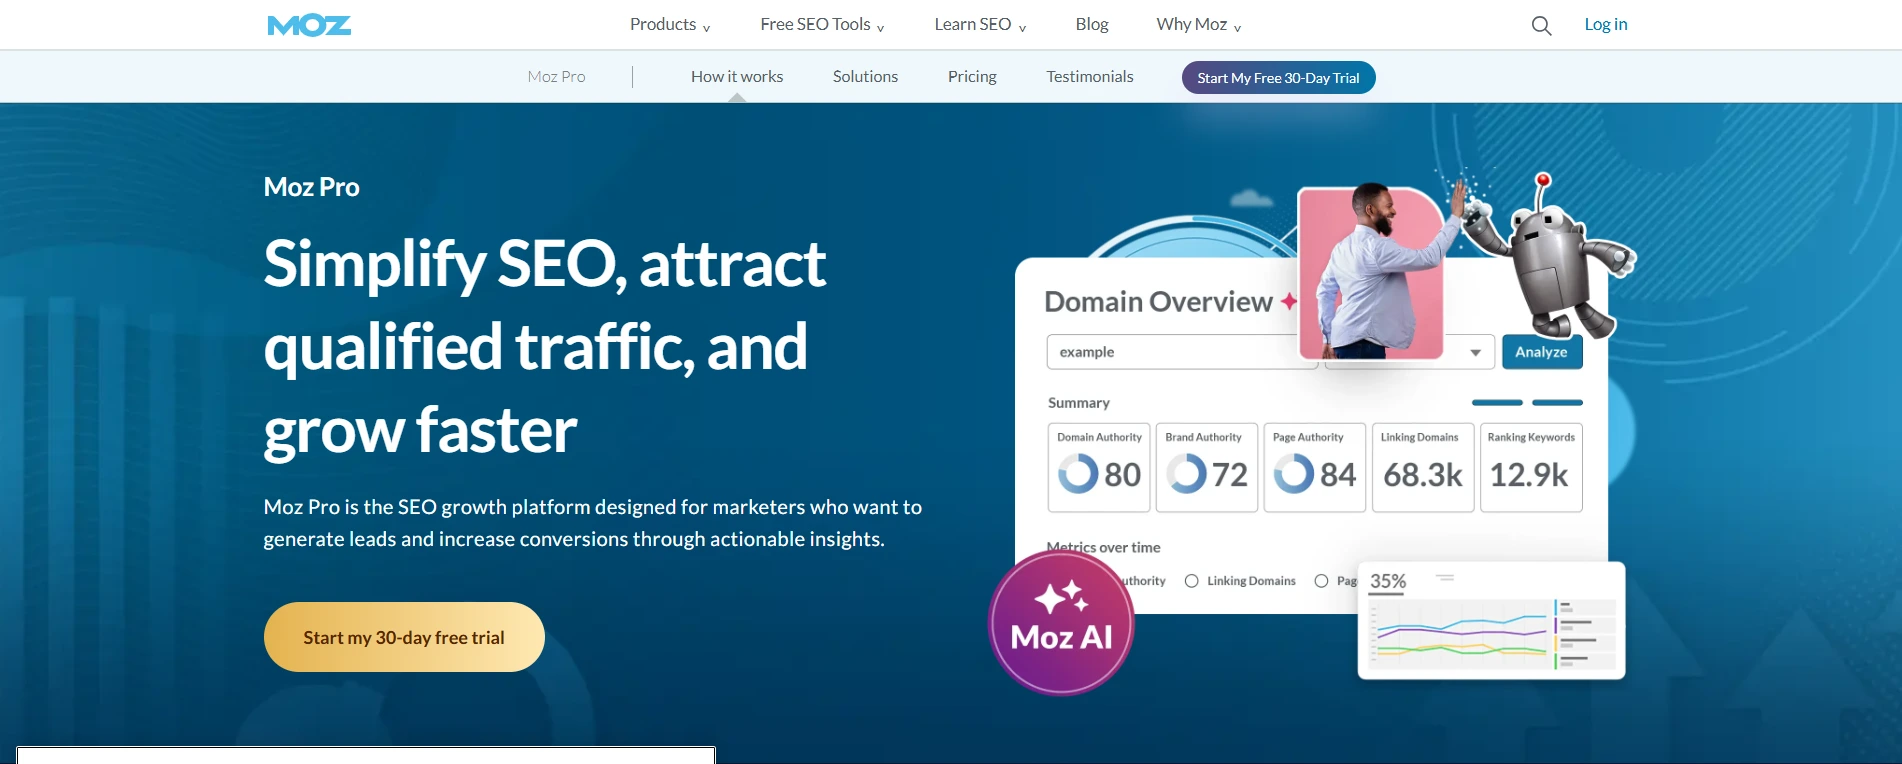Click the Moz logo
1902x764 pixels.
pos(309,25)
